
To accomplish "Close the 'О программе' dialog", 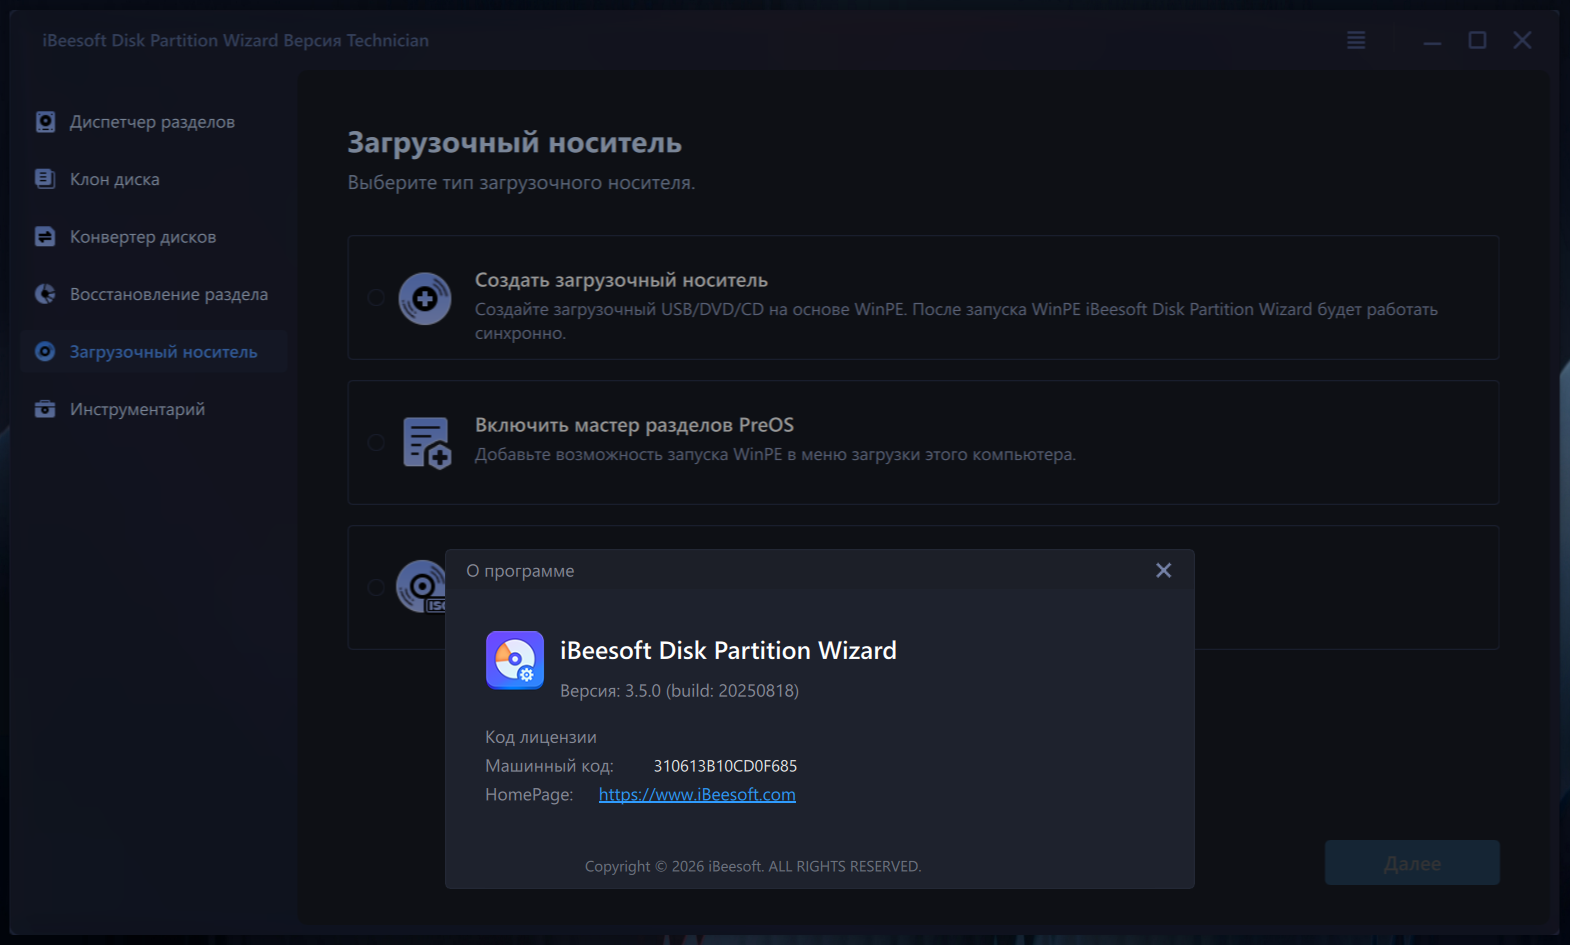I will [x=1163, y=570].
